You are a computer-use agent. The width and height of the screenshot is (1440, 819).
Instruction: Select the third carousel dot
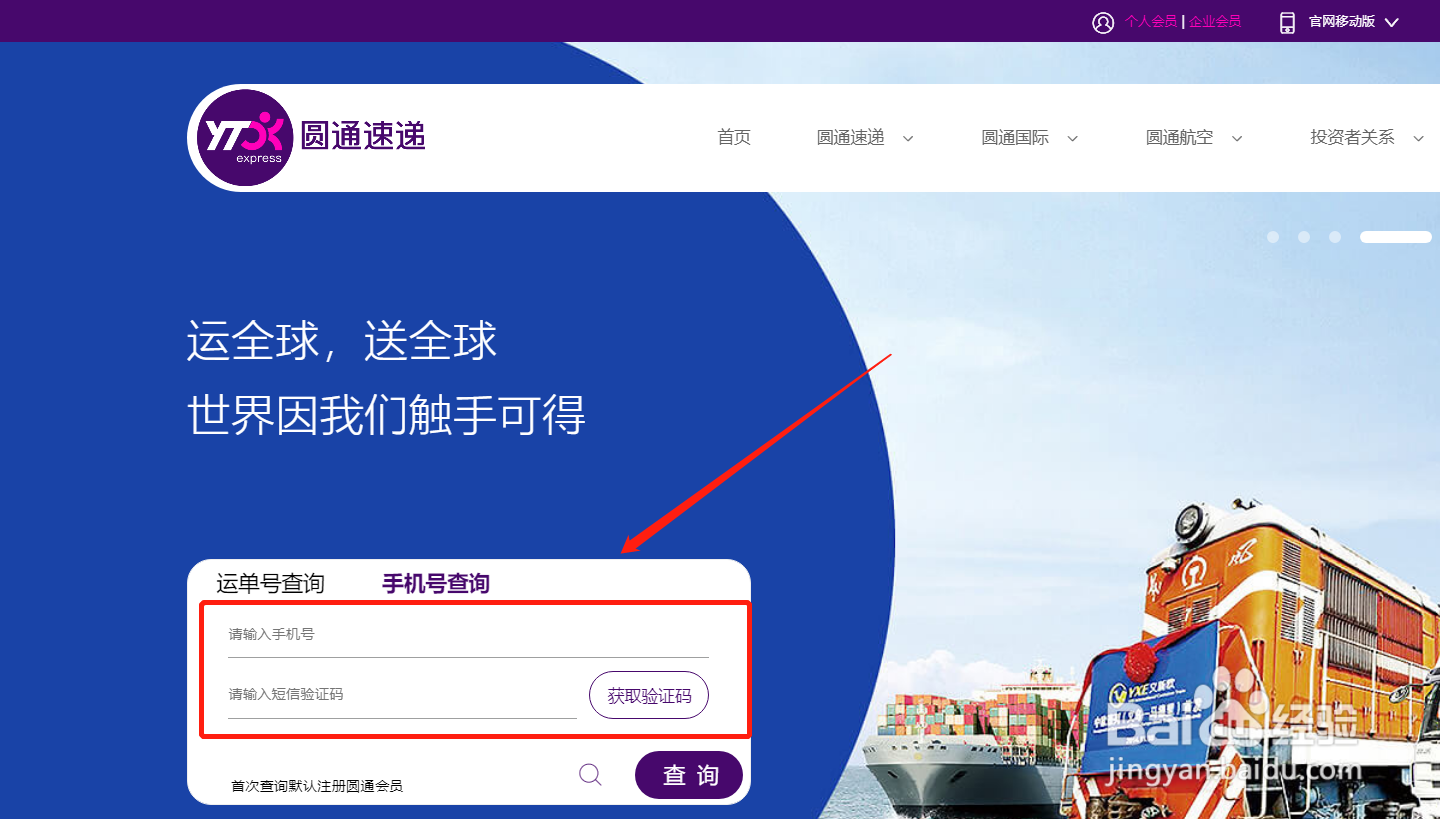(1335, 237)
